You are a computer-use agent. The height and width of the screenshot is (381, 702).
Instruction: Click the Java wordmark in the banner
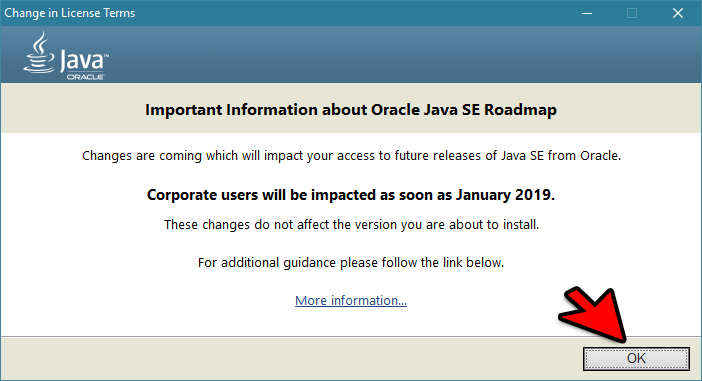[x=84, y=60]
